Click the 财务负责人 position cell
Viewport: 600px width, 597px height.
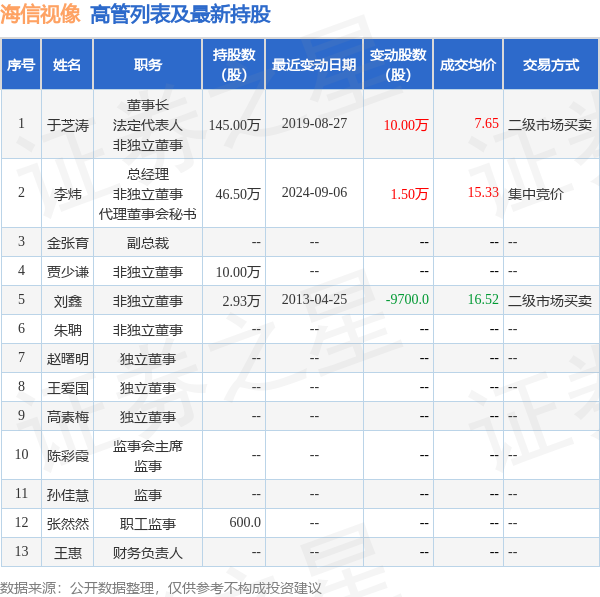point(148,553)
